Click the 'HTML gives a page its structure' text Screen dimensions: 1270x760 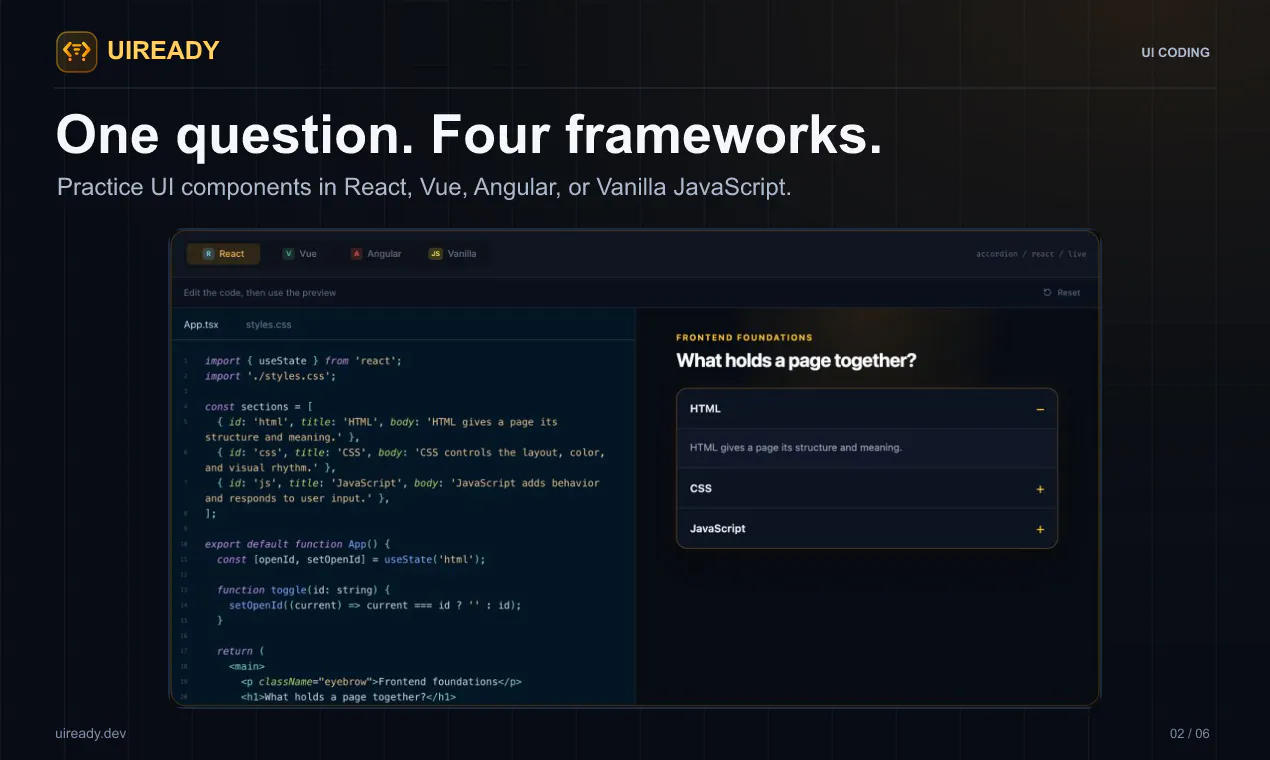(x=796, y=448)
